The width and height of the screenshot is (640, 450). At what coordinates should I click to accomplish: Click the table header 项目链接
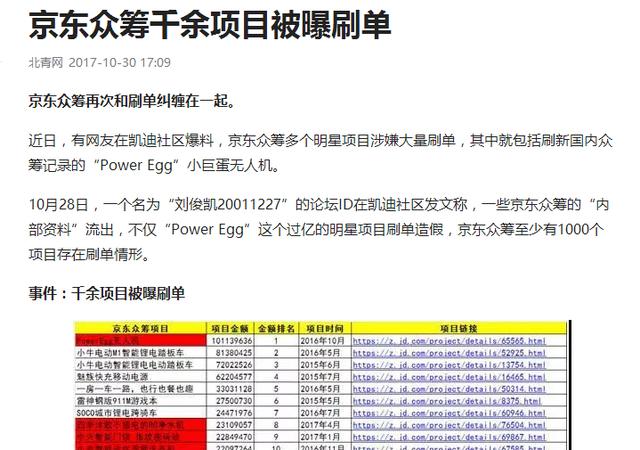pyautogui.click(x=459, y=328)
